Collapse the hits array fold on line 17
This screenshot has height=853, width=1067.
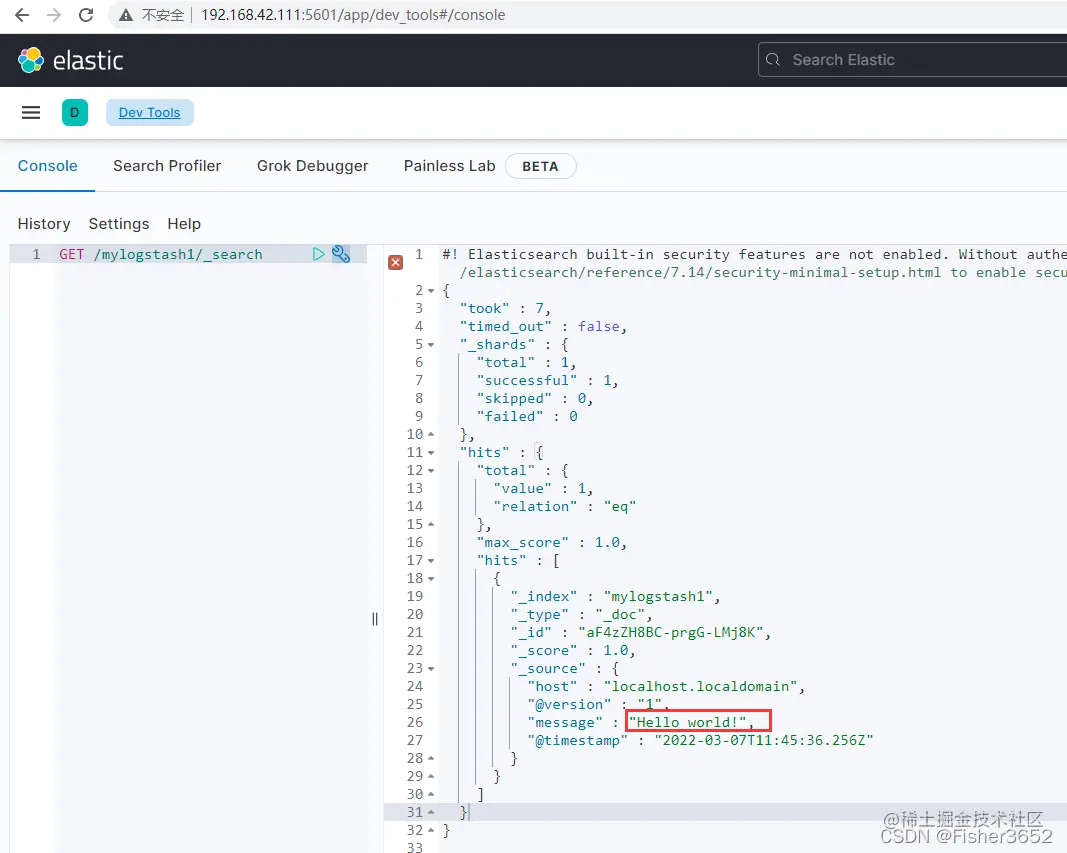431,561
